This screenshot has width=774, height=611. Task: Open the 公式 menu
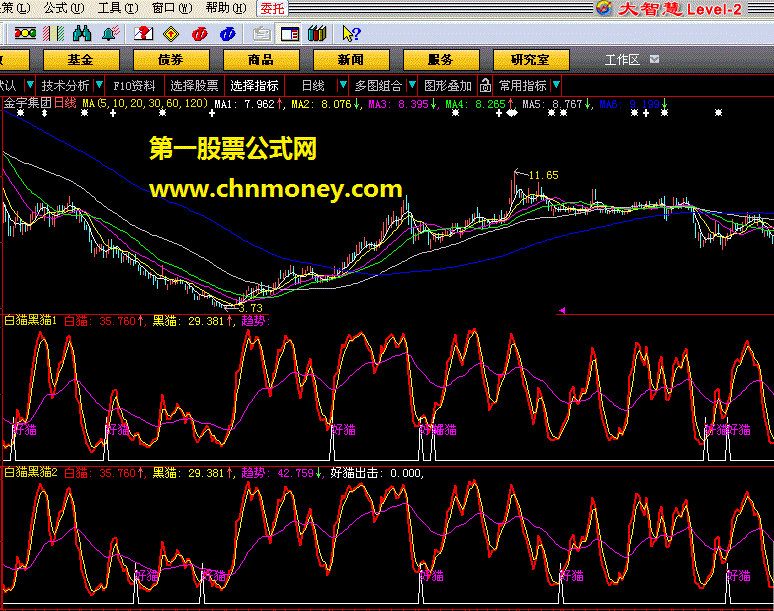64,8
